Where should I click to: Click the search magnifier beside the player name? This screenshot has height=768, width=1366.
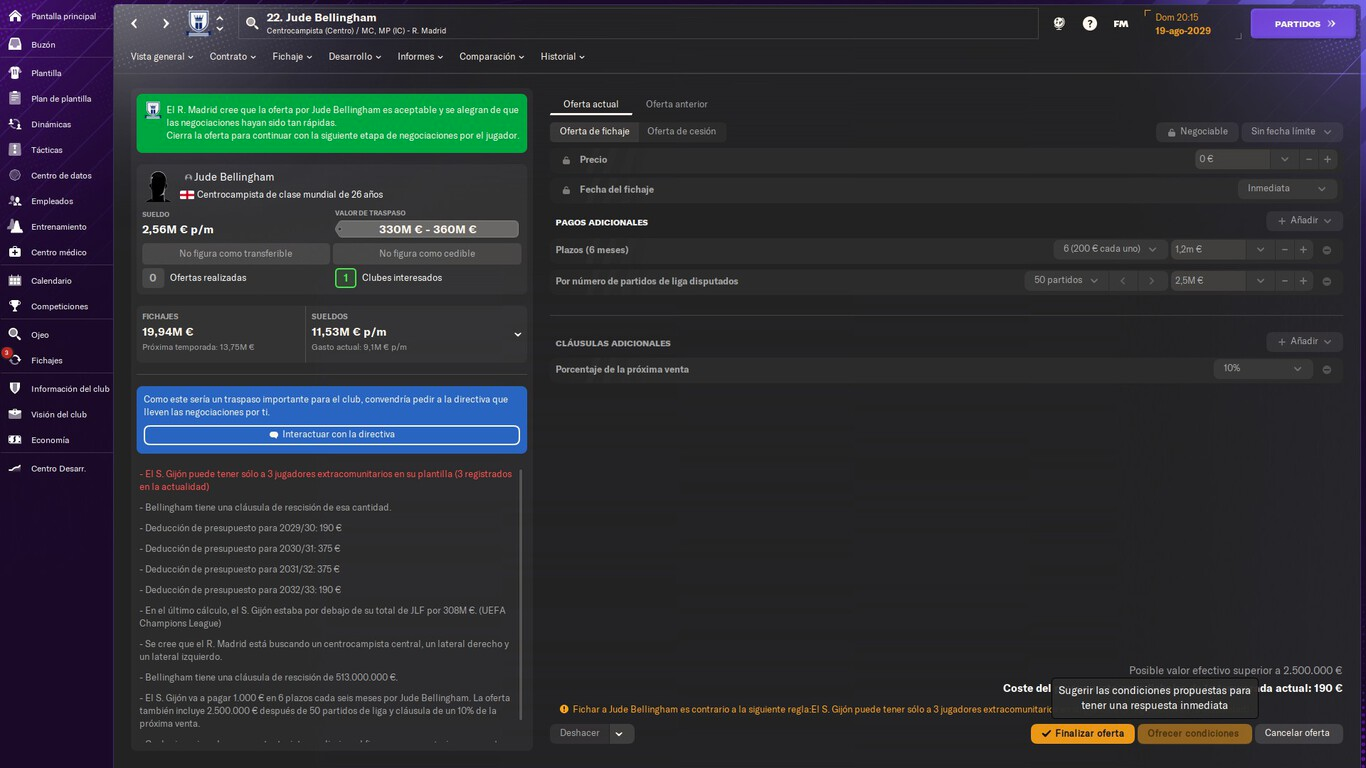point(252,23)
